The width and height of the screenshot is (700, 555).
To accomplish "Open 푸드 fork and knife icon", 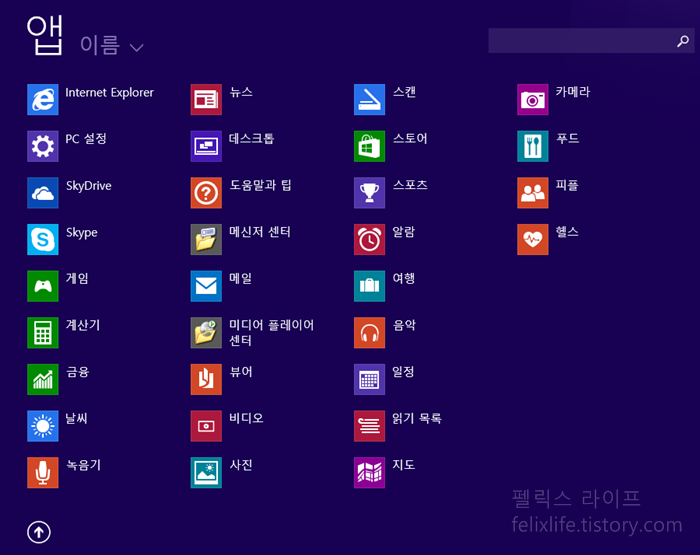I will pyautogui.click(x=533, y=146).
